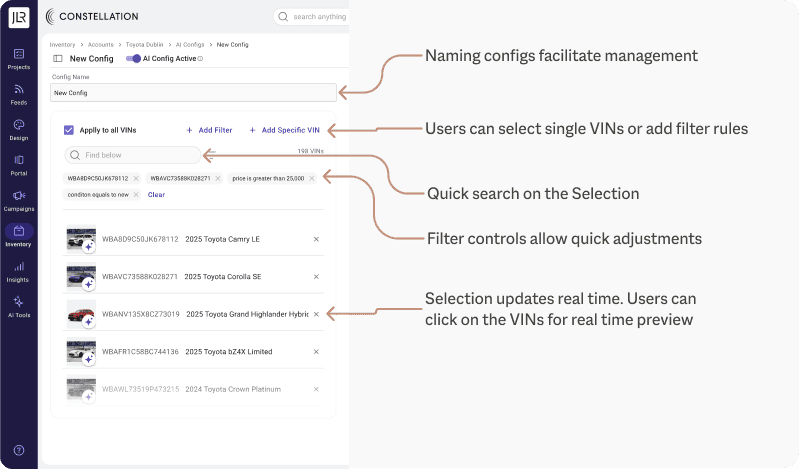Click the Add Filter button
Image resolution: width=799 pixels, height=469 pixels.
[x=209, y=130]
